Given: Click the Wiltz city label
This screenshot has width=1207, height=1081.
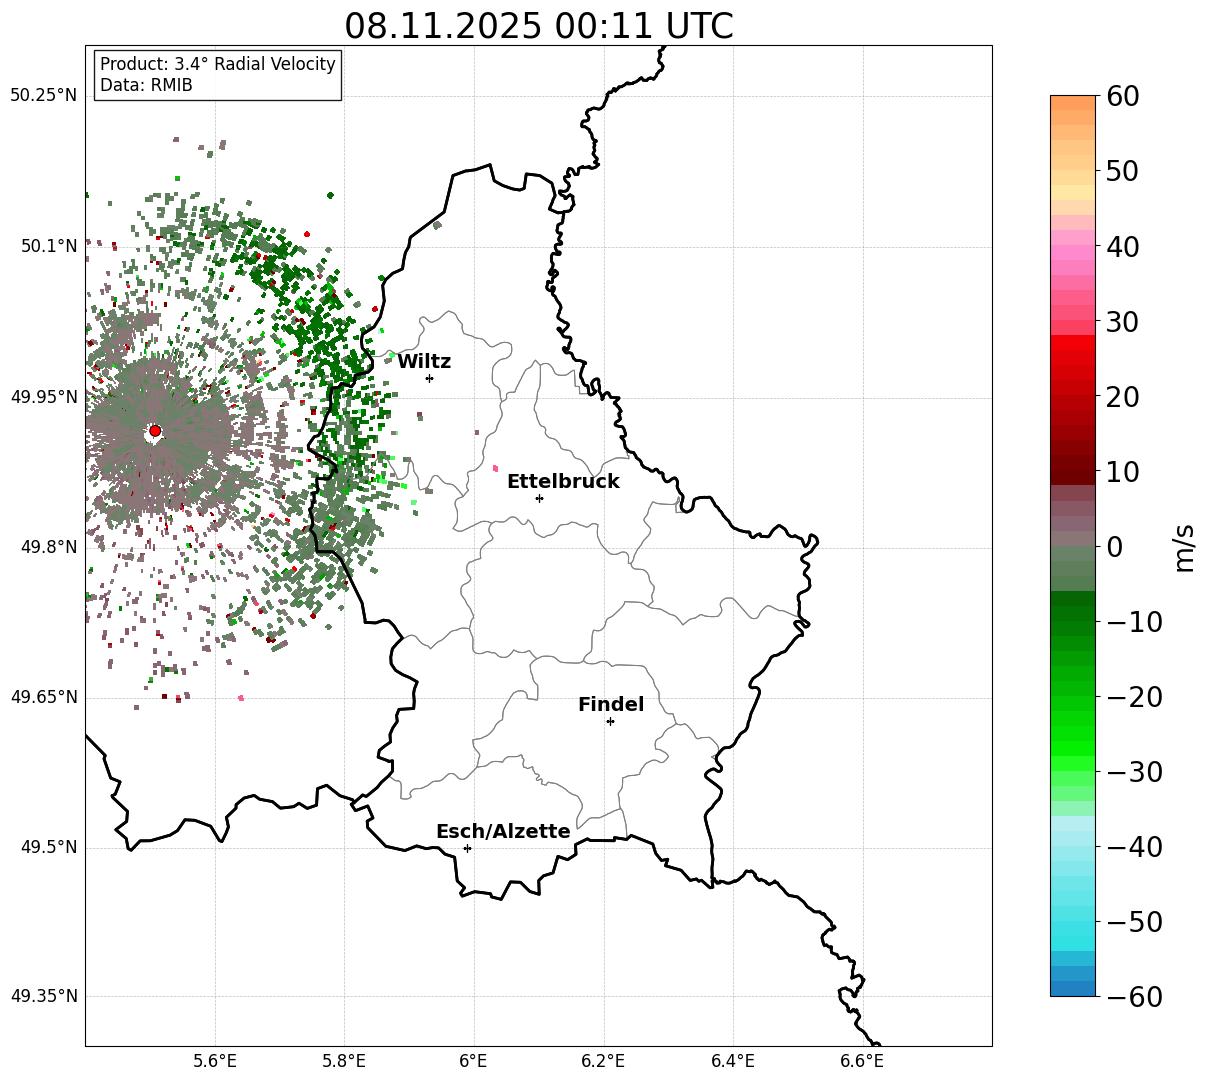Looking at the screenshot, I should [424, 362].
